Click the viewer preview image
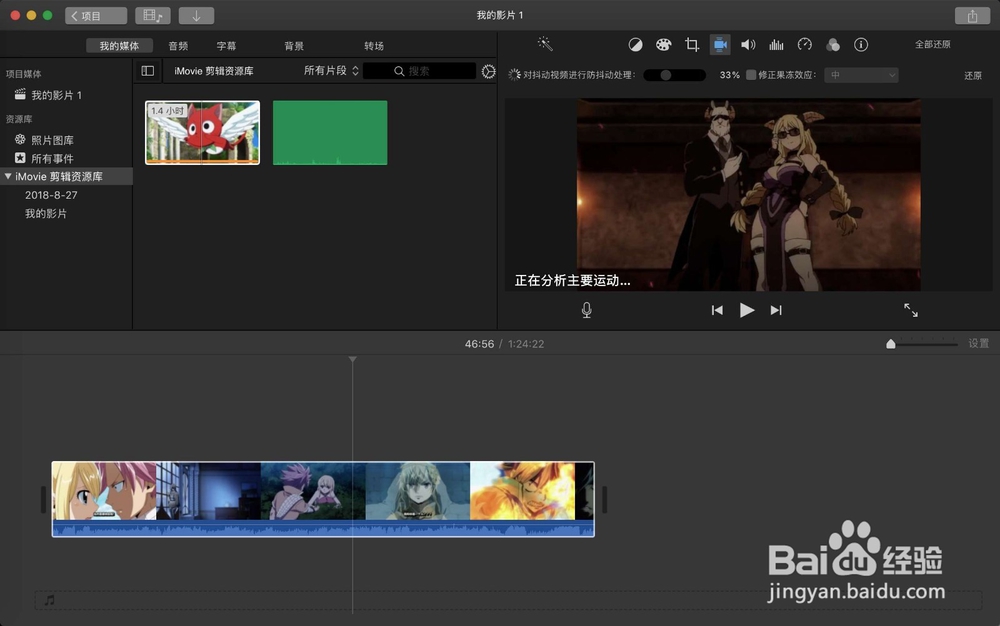The image size is (1000, 626). click(749, 194)
